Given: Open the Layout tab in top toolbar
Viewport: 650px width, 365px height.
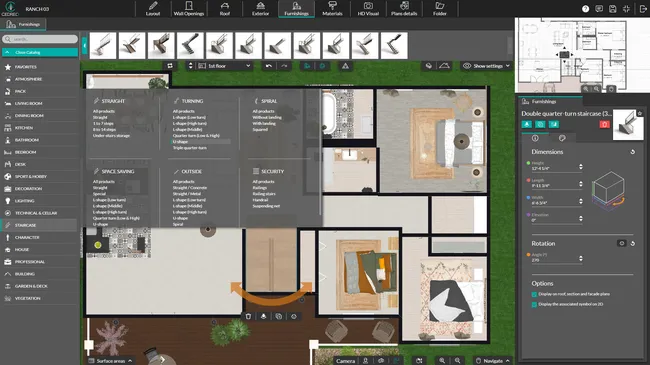Looking at the screenshot, I should tap(153, 8).
